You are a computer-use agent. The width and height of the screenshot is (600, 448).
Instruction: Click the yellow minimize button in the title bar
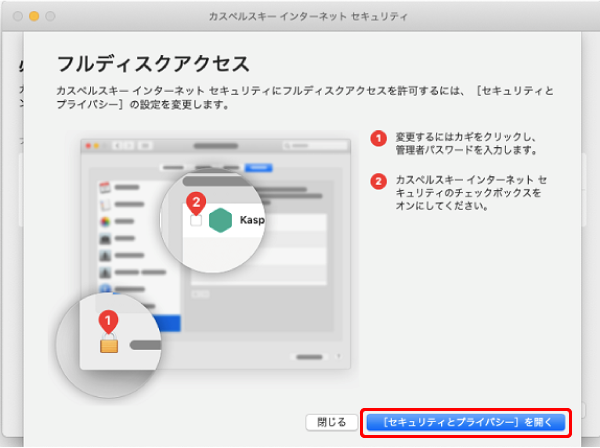34,16
